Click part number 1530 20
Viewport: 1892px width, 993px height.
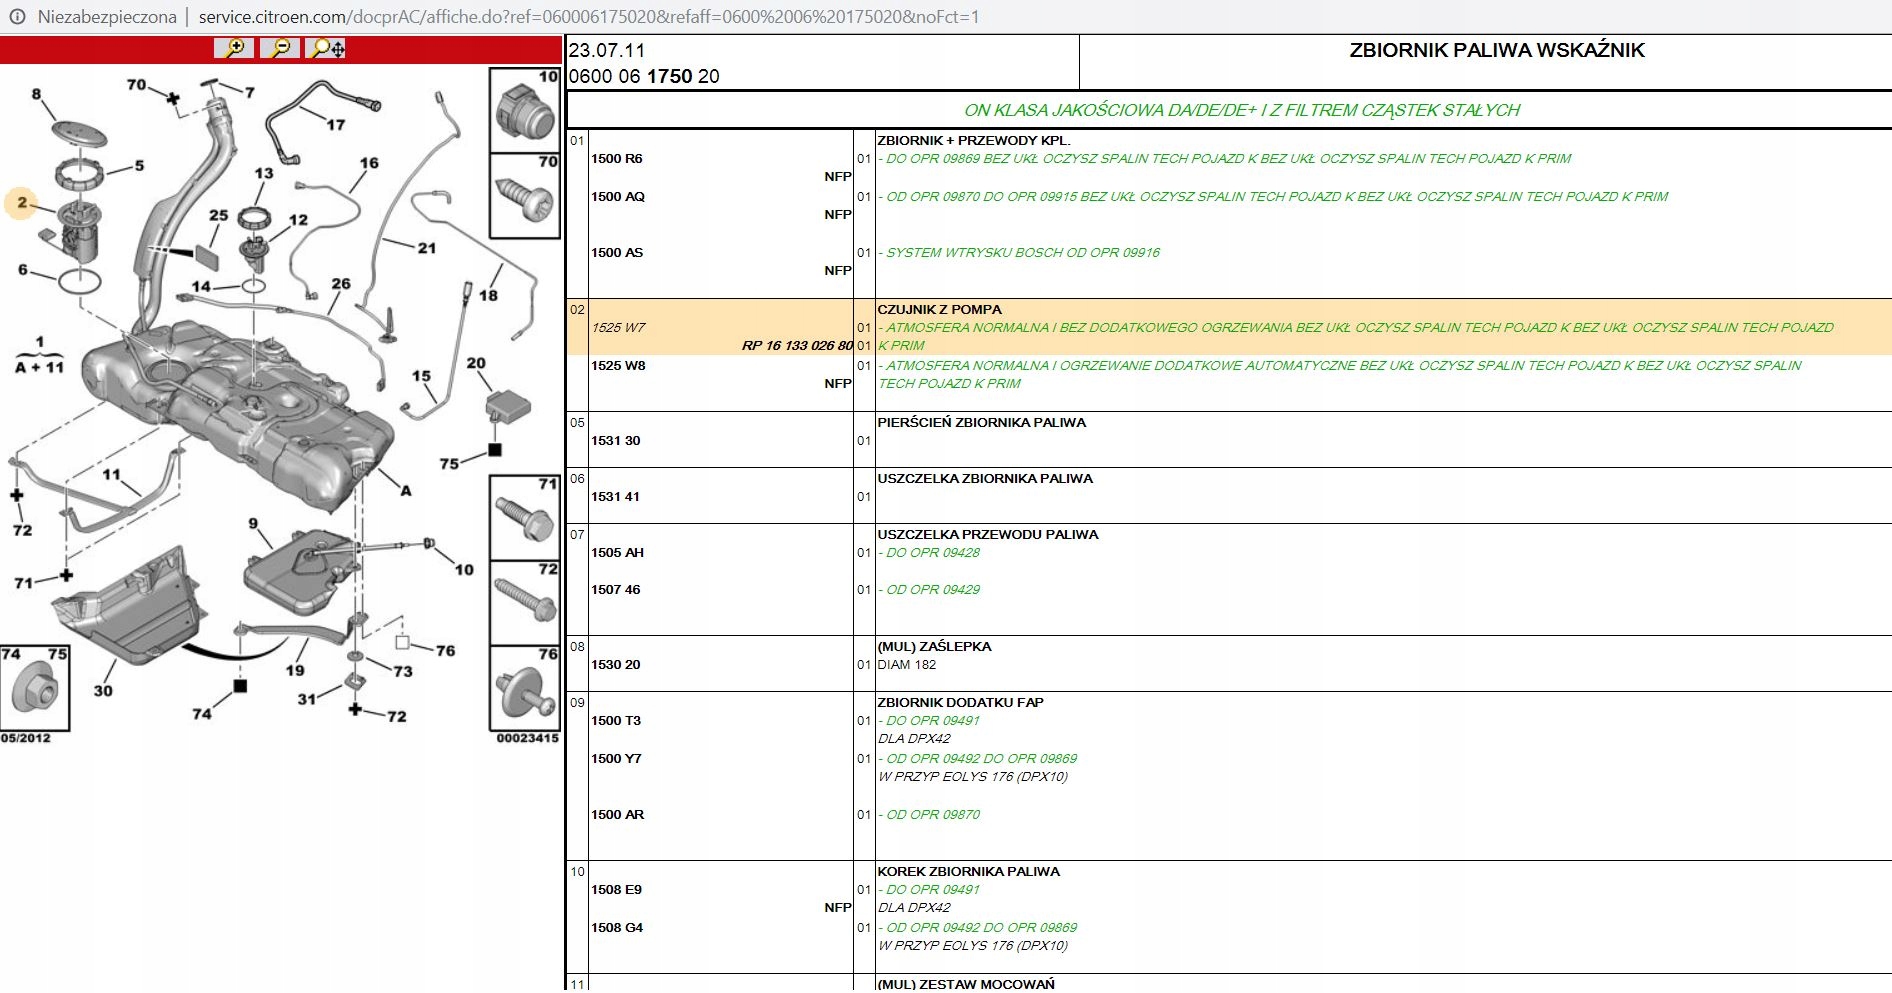616,664
